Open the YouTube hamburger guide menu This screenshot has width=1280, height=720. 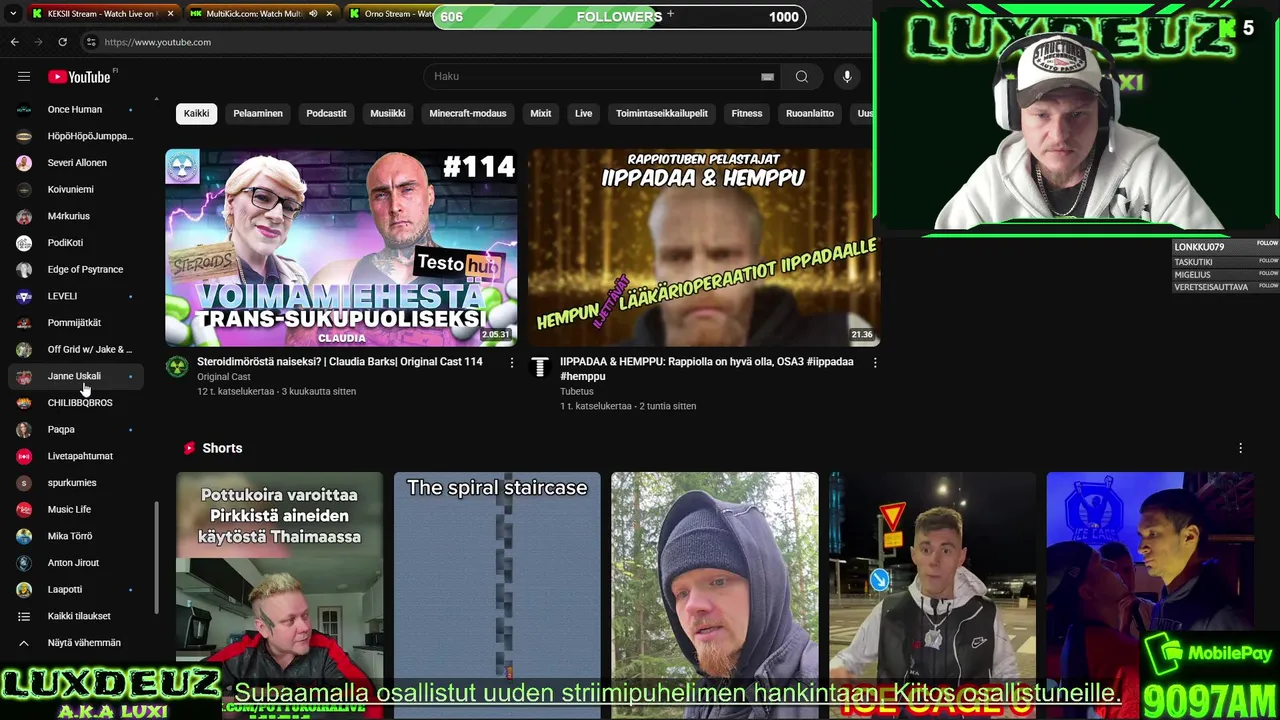(x=24, y=77)
